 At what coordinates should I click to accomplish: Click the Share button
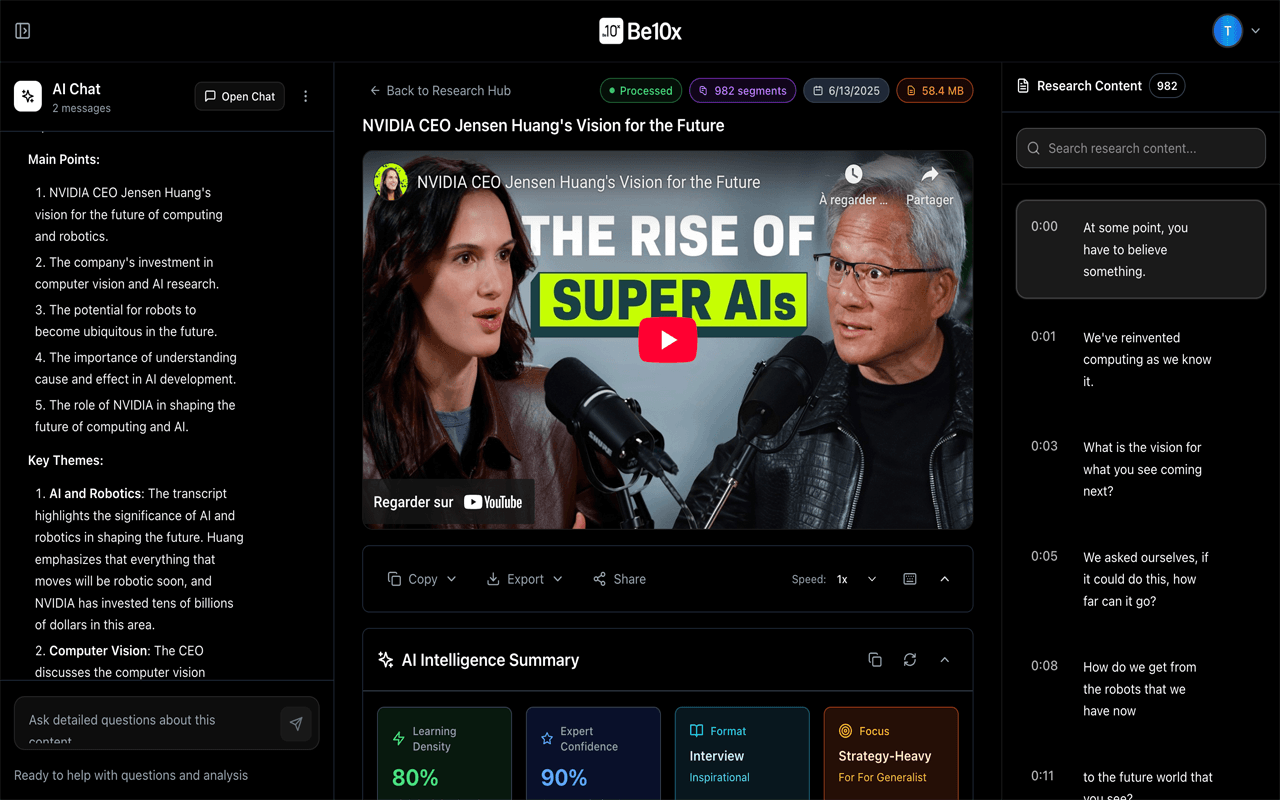click(619, 579)
